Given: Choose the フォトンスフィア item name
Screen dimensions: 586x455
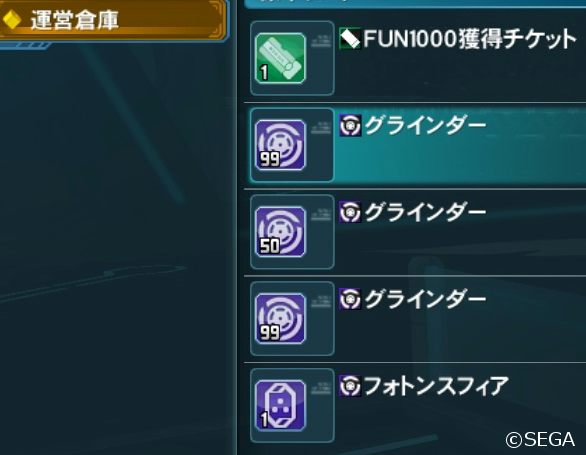Looking at the screenshot, I should click(x=436, y=386).
